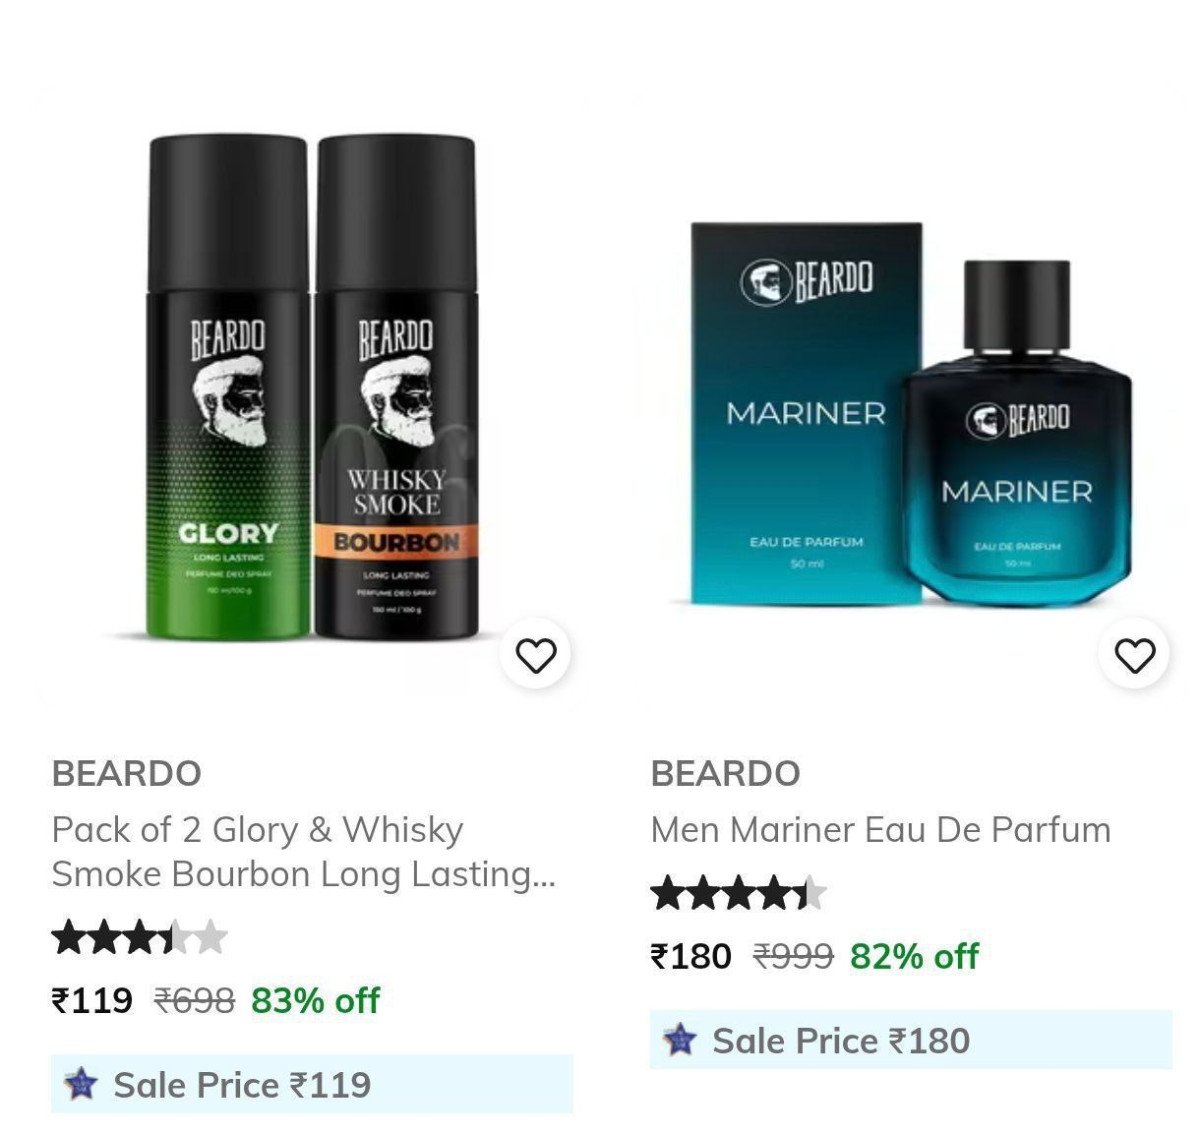1200x1134 pixels.
Task: Open Pack of 2 Glory & Whisky product title
Action: click(x=303, y=851)
